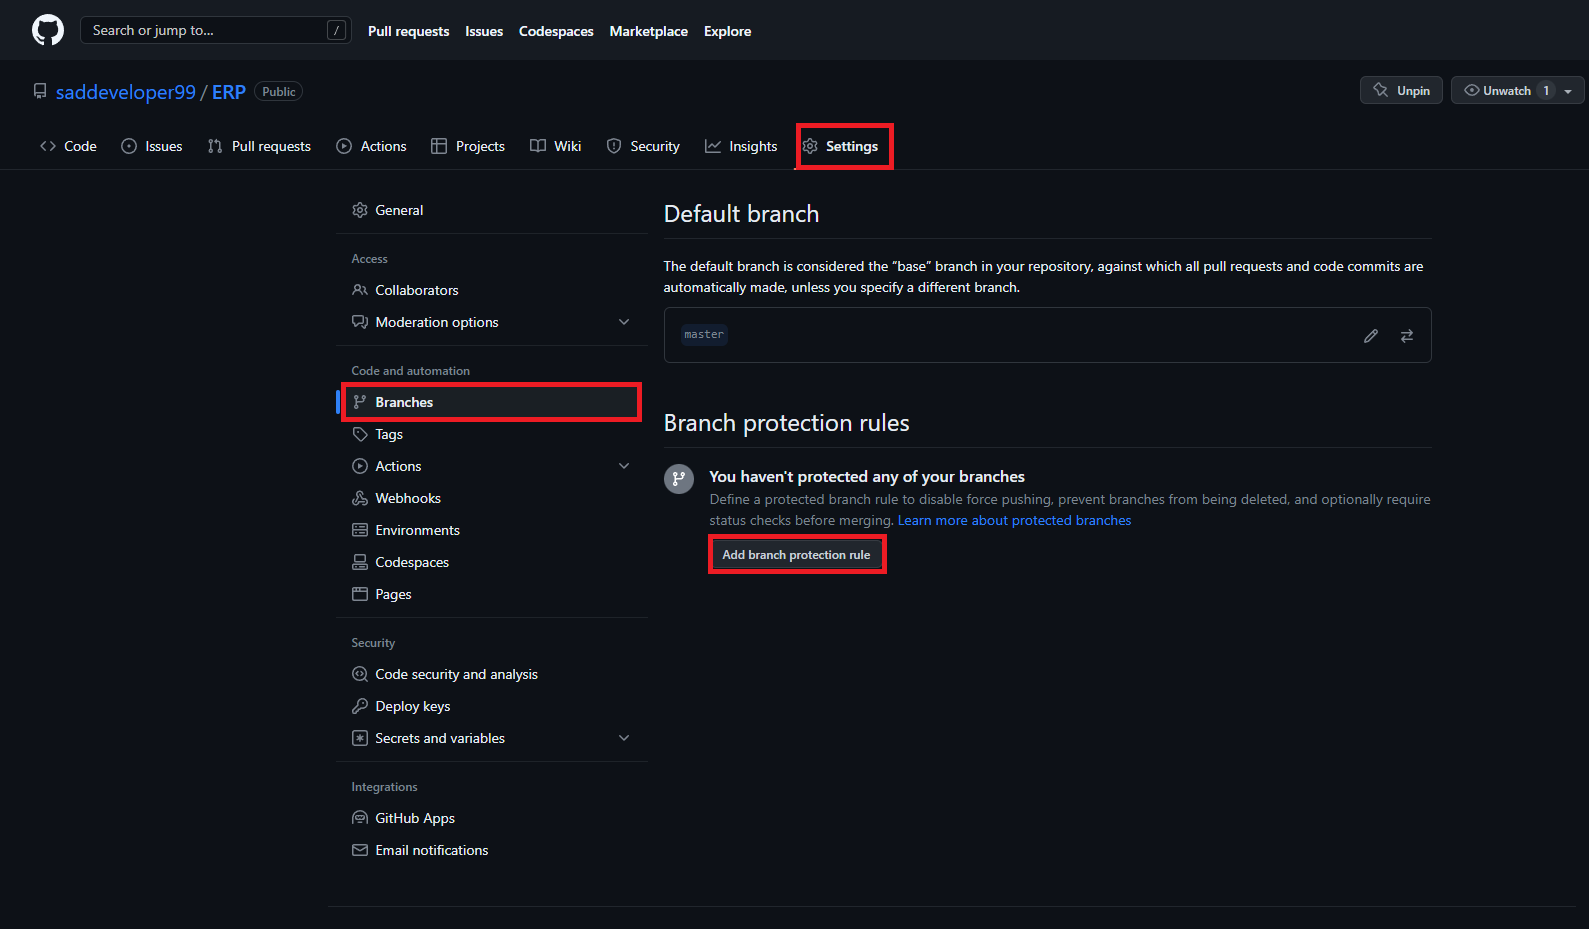Open the ERP repository link

click(x=229, y=92)
